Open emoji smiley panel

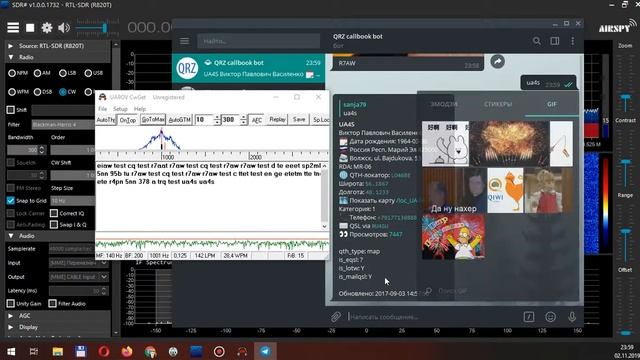point(551,317)
